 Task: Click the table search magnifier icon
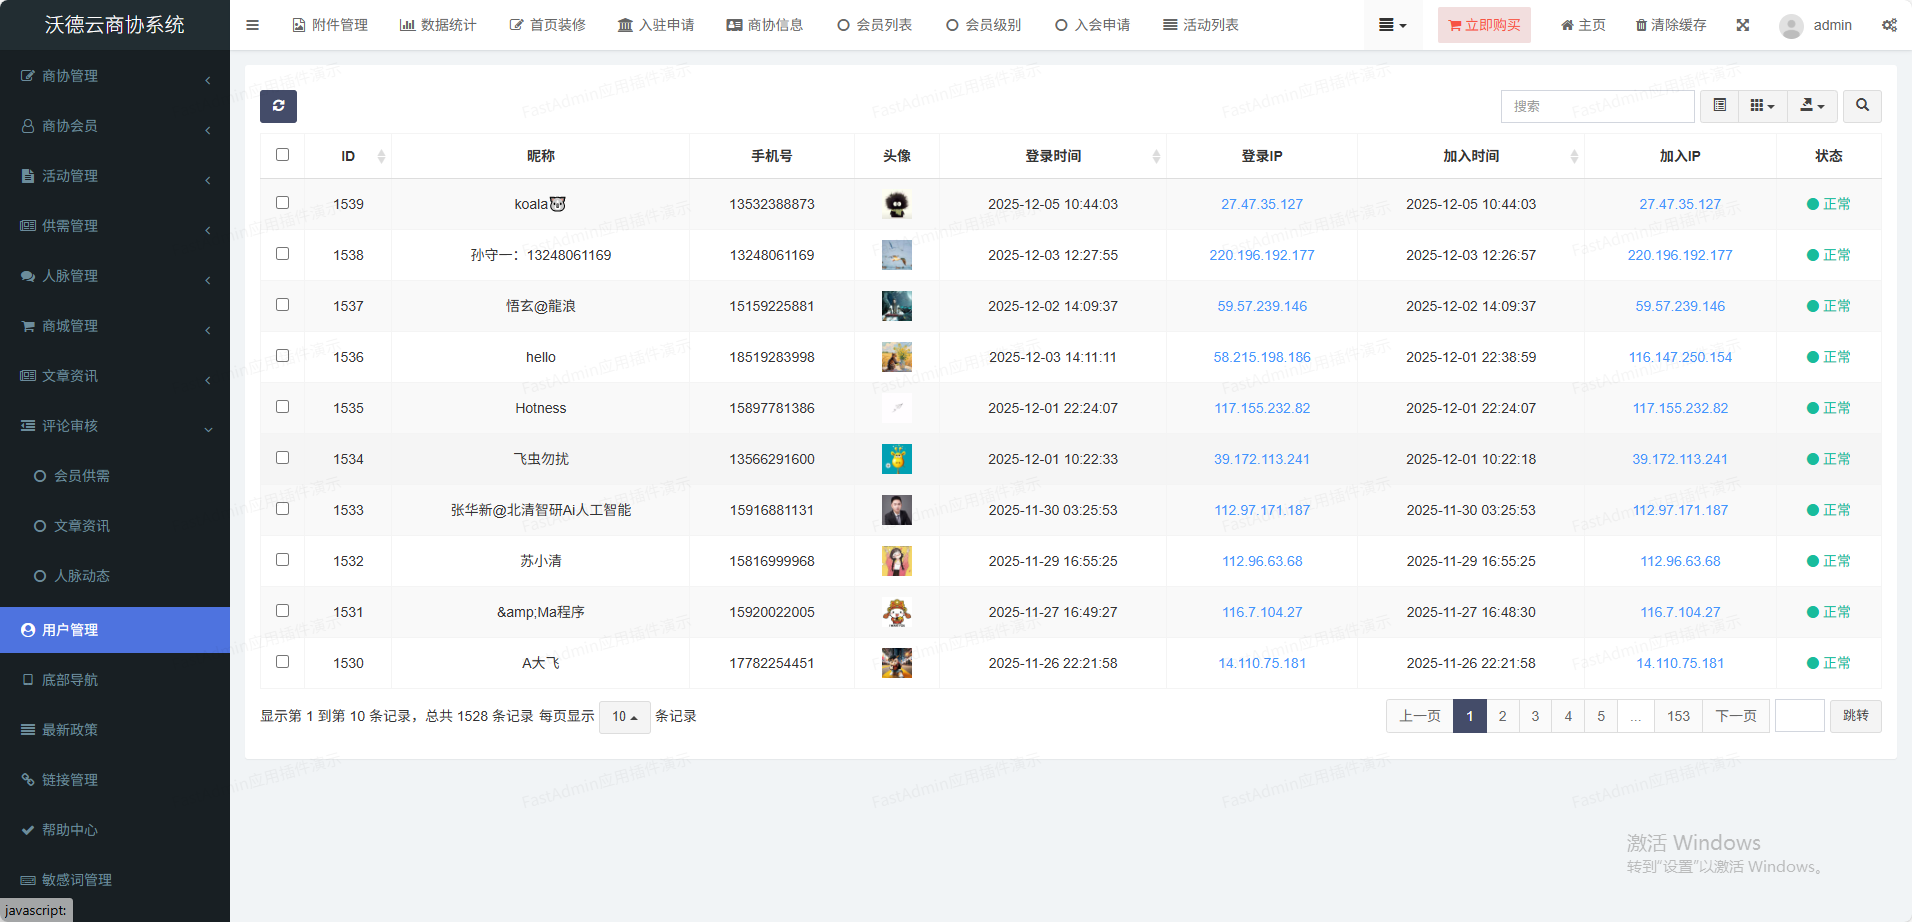coord(1862,106)
